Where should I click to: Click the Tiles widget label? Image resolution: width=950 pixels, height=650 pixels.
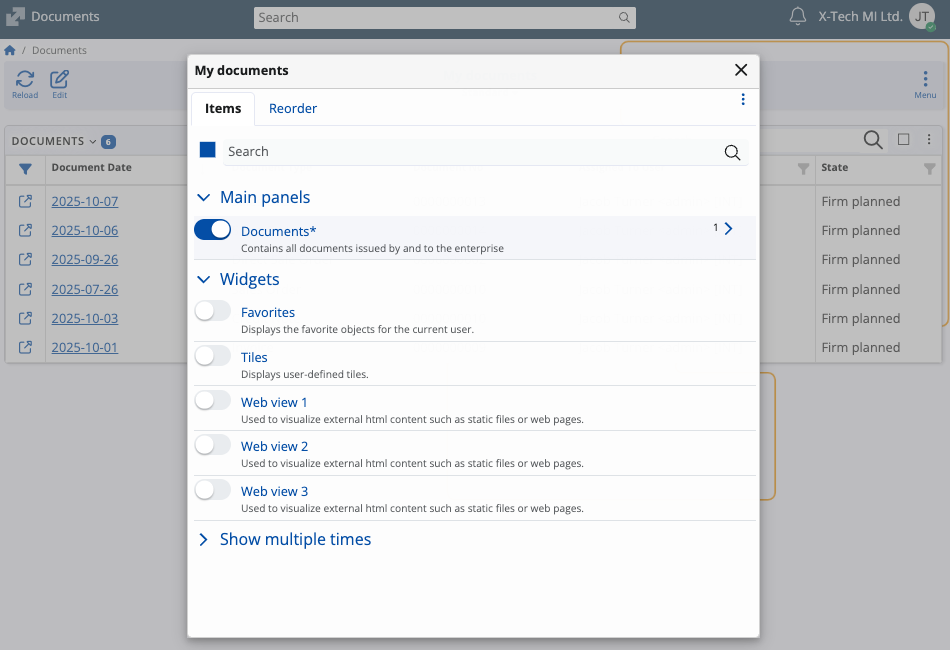254,357
